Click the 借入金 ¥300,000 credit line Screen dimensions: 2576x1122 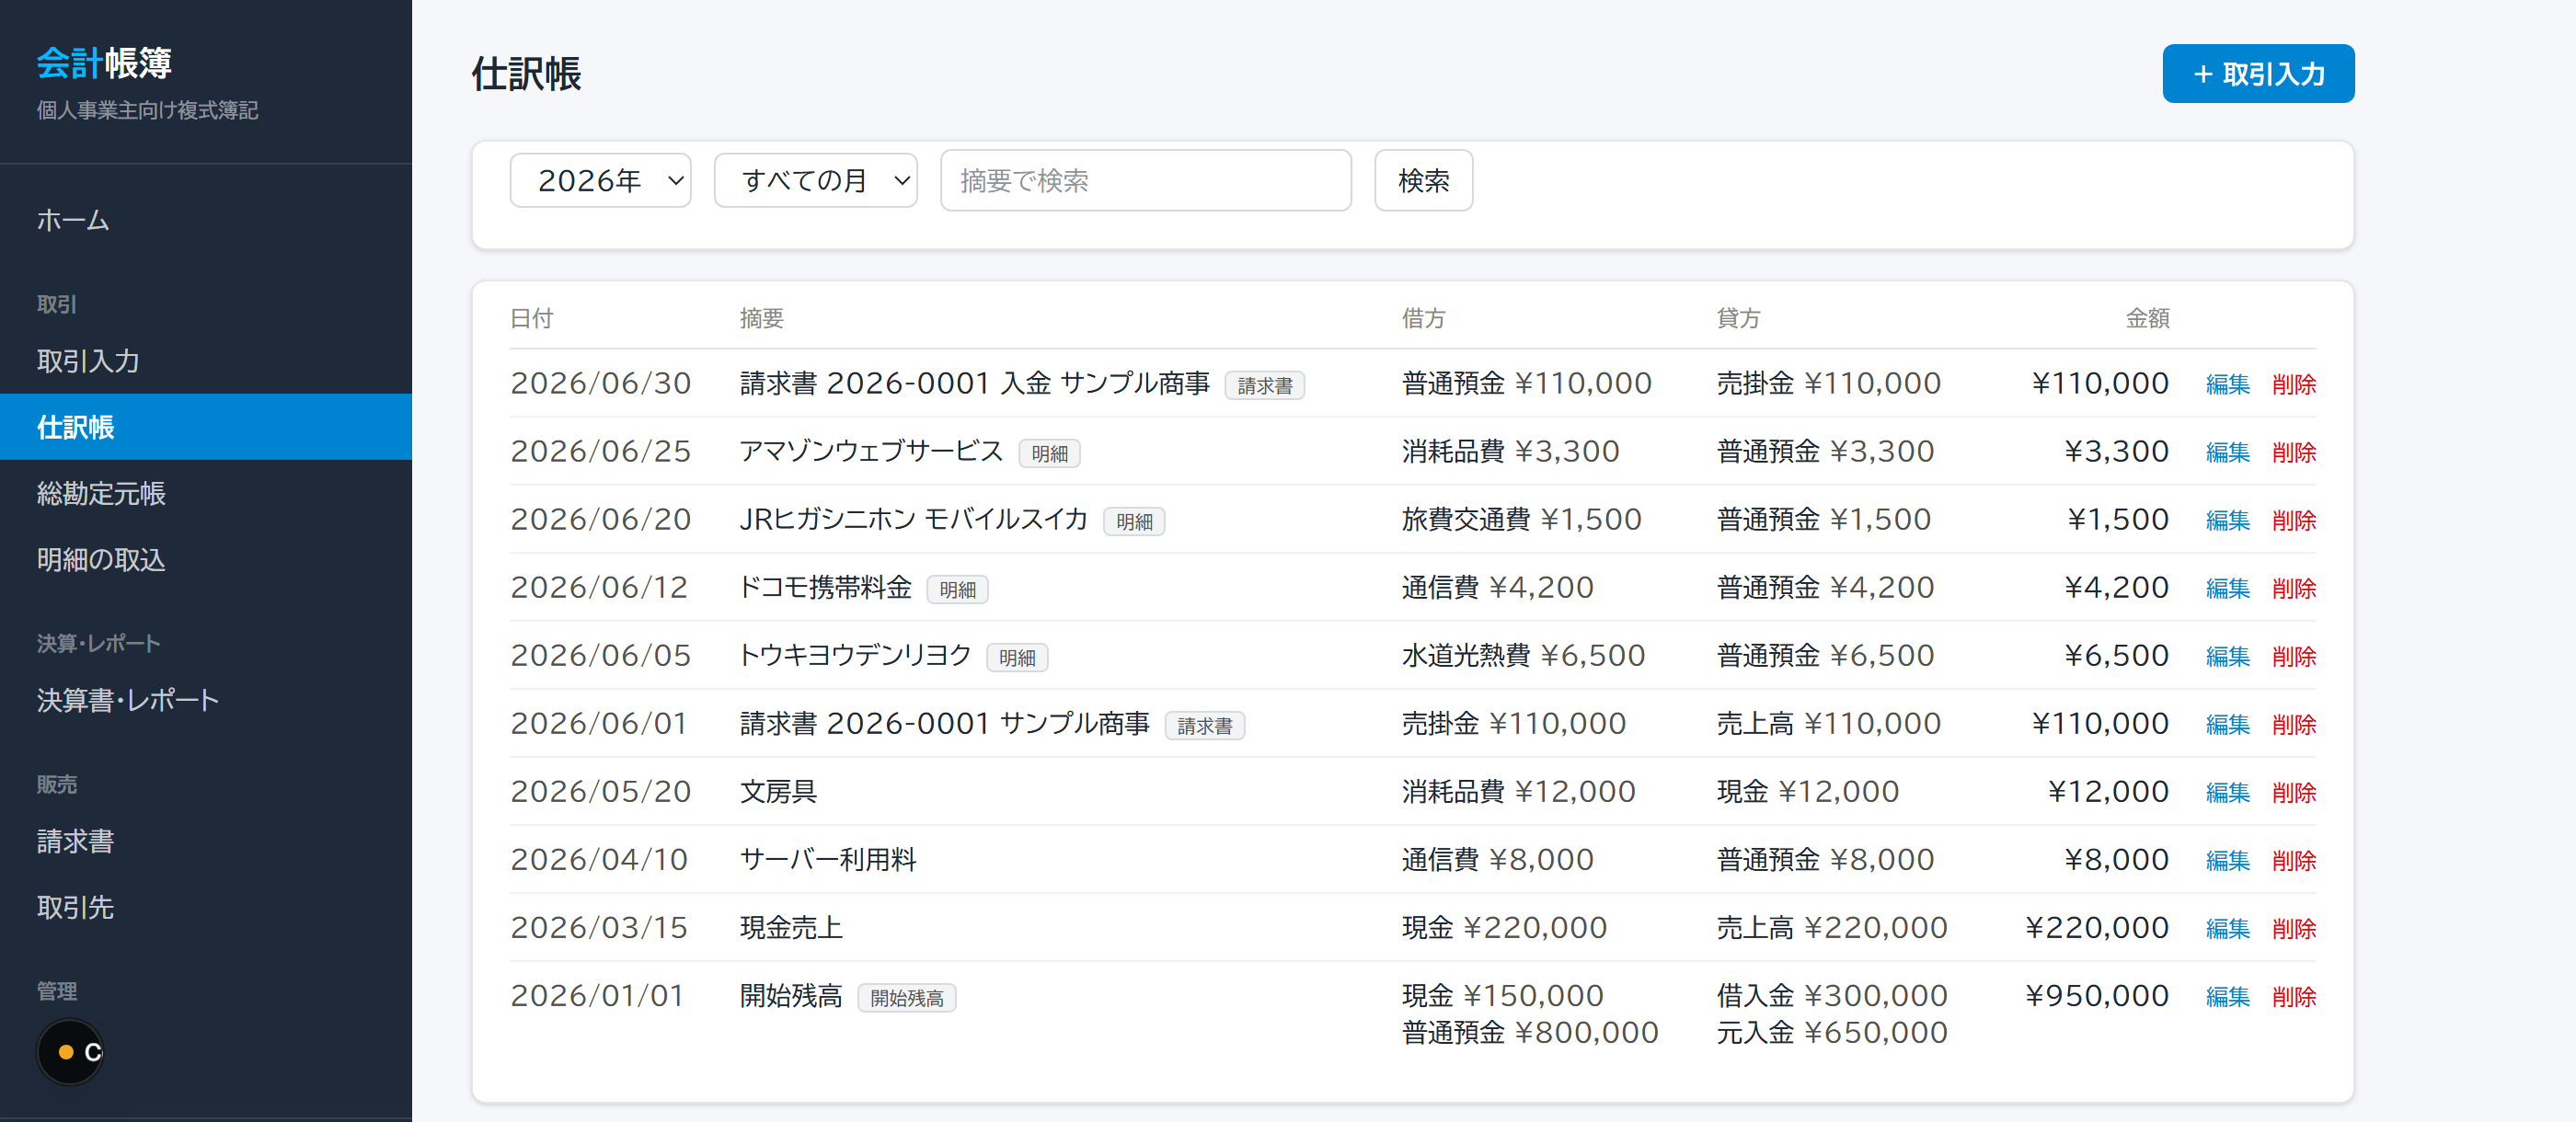pyautogui.click(x=1832, y=995)
